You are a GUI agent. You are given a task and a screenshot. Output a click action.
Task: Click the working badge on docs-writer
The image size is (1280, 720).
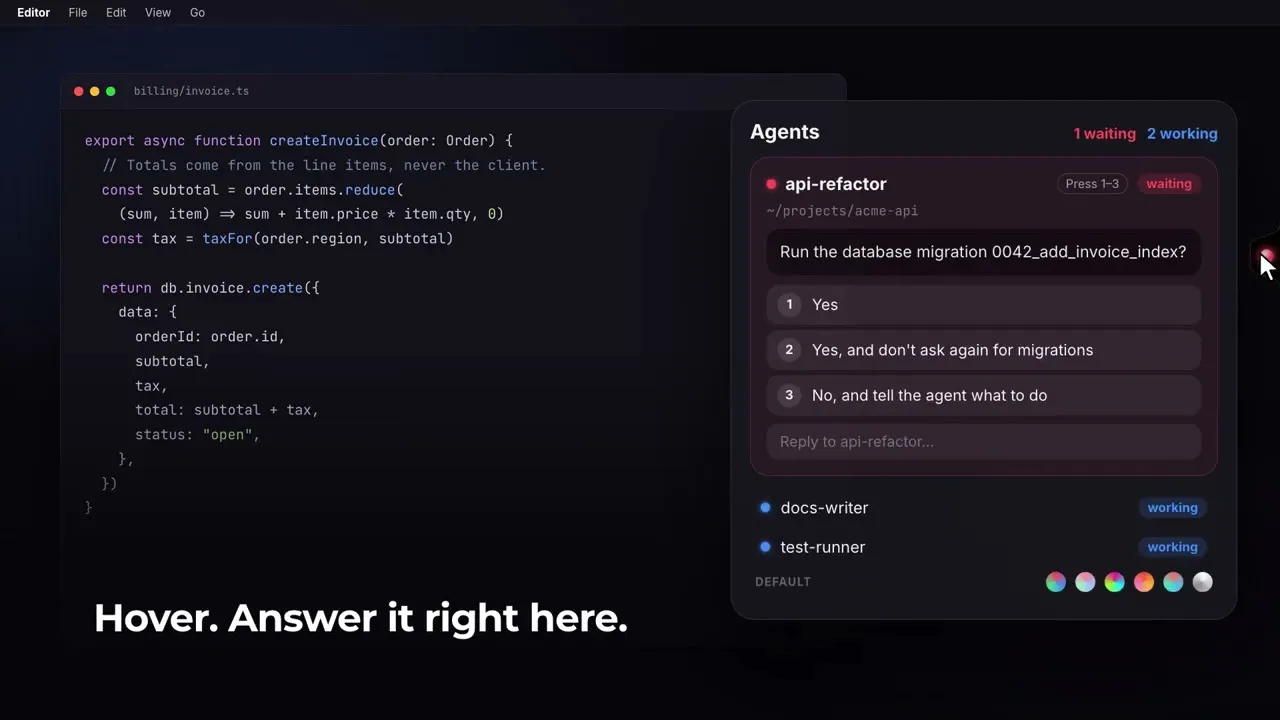(x=1172, y=508)
